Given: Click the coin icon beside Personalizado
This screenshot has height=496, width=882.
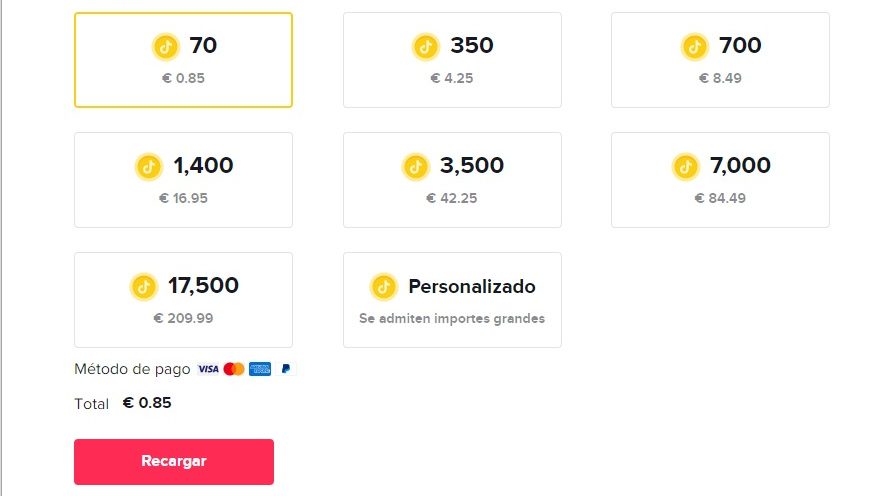Looking at the screenshot, I should (x=384, y=287).
